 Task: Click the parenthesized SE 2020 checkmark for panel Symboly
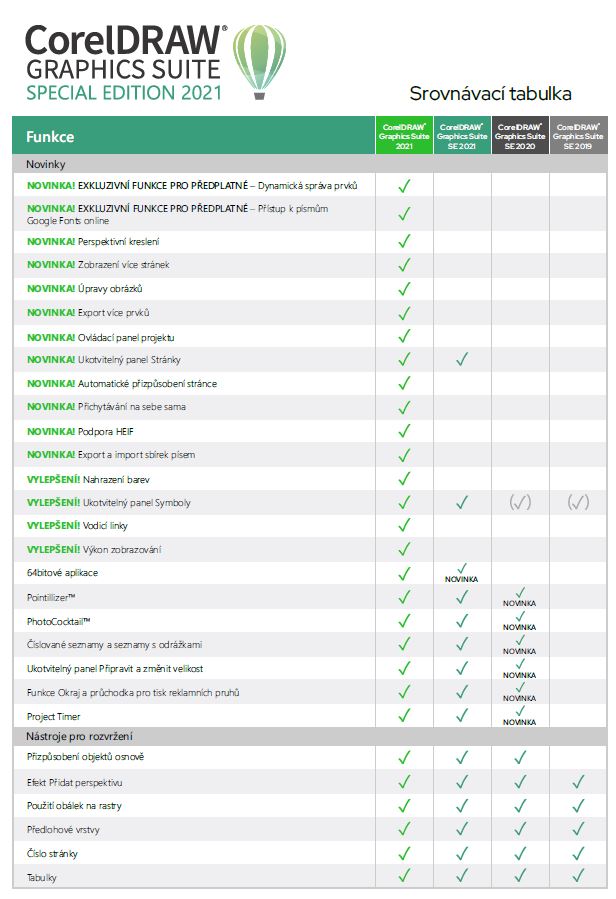(x=520, y=503)
